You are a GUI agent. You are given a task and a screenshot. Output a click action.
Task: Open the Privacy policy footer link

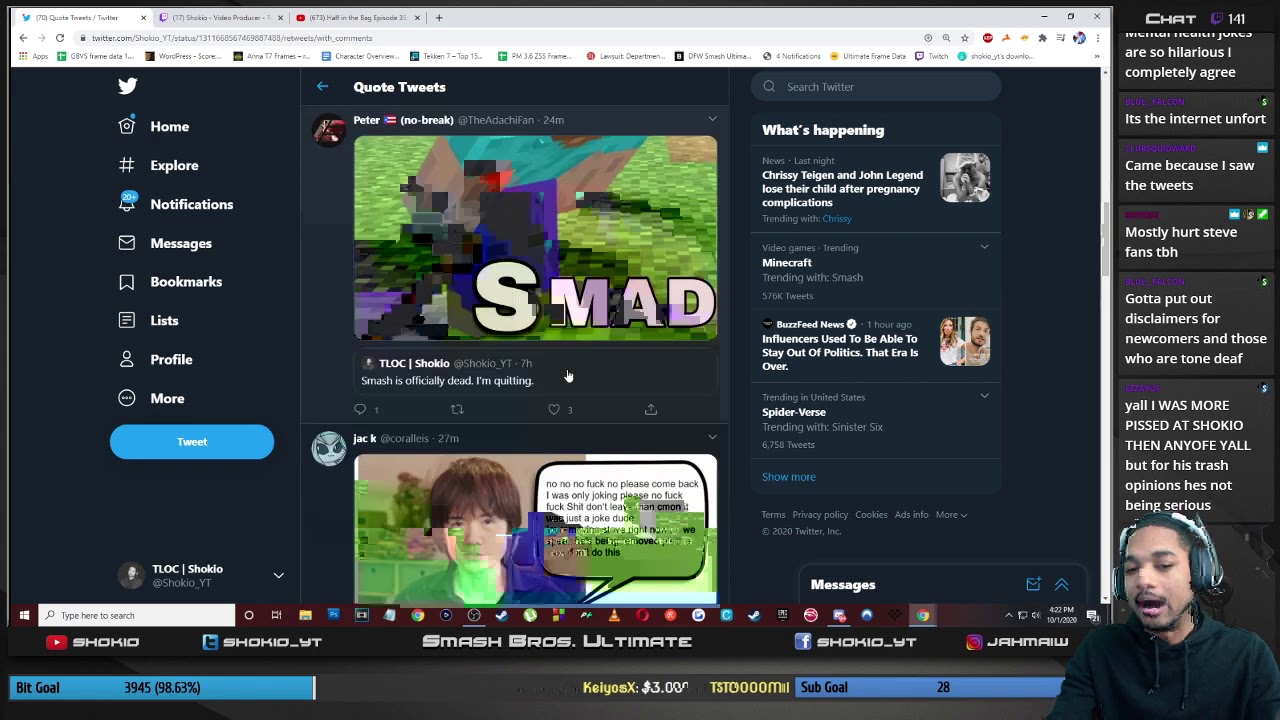click(x=820, y=515)
